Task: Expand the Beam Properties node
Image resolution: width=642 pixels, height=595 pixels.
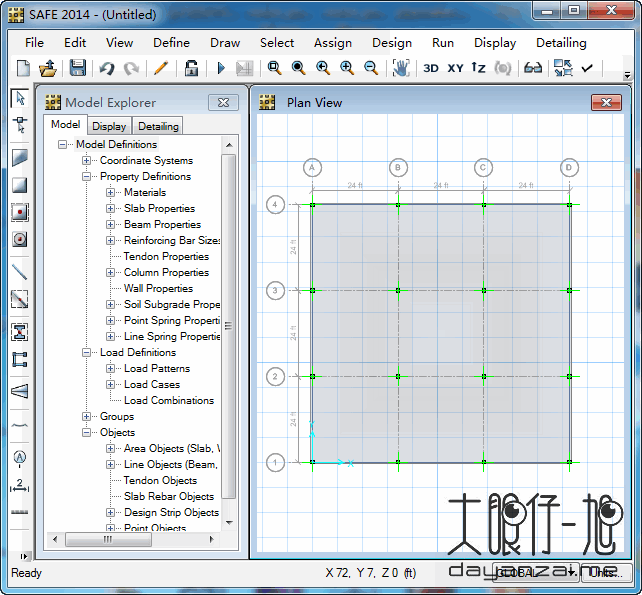Action: [x=110, y=224]
